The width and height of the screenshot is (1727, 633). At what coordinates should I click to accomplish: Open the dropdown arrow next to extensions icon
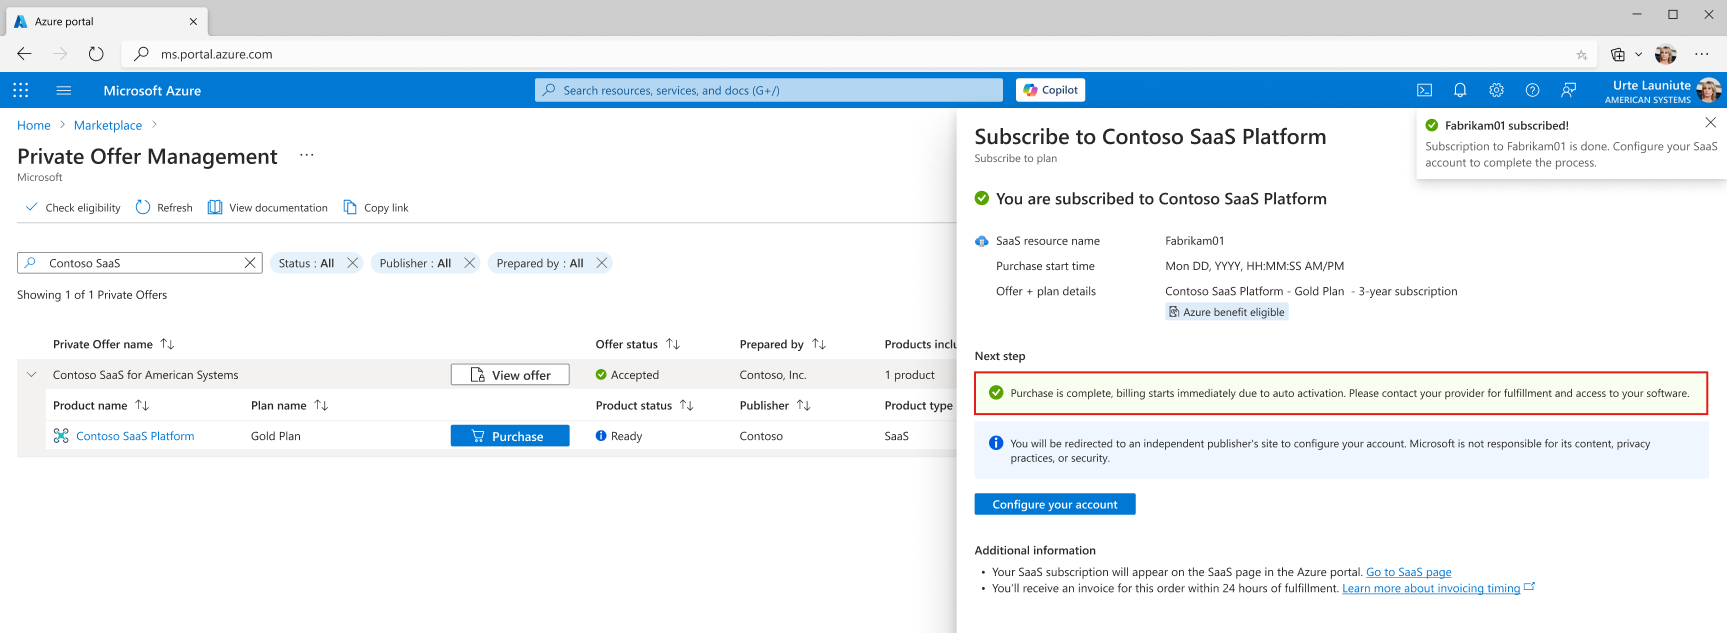[1638, 54]
